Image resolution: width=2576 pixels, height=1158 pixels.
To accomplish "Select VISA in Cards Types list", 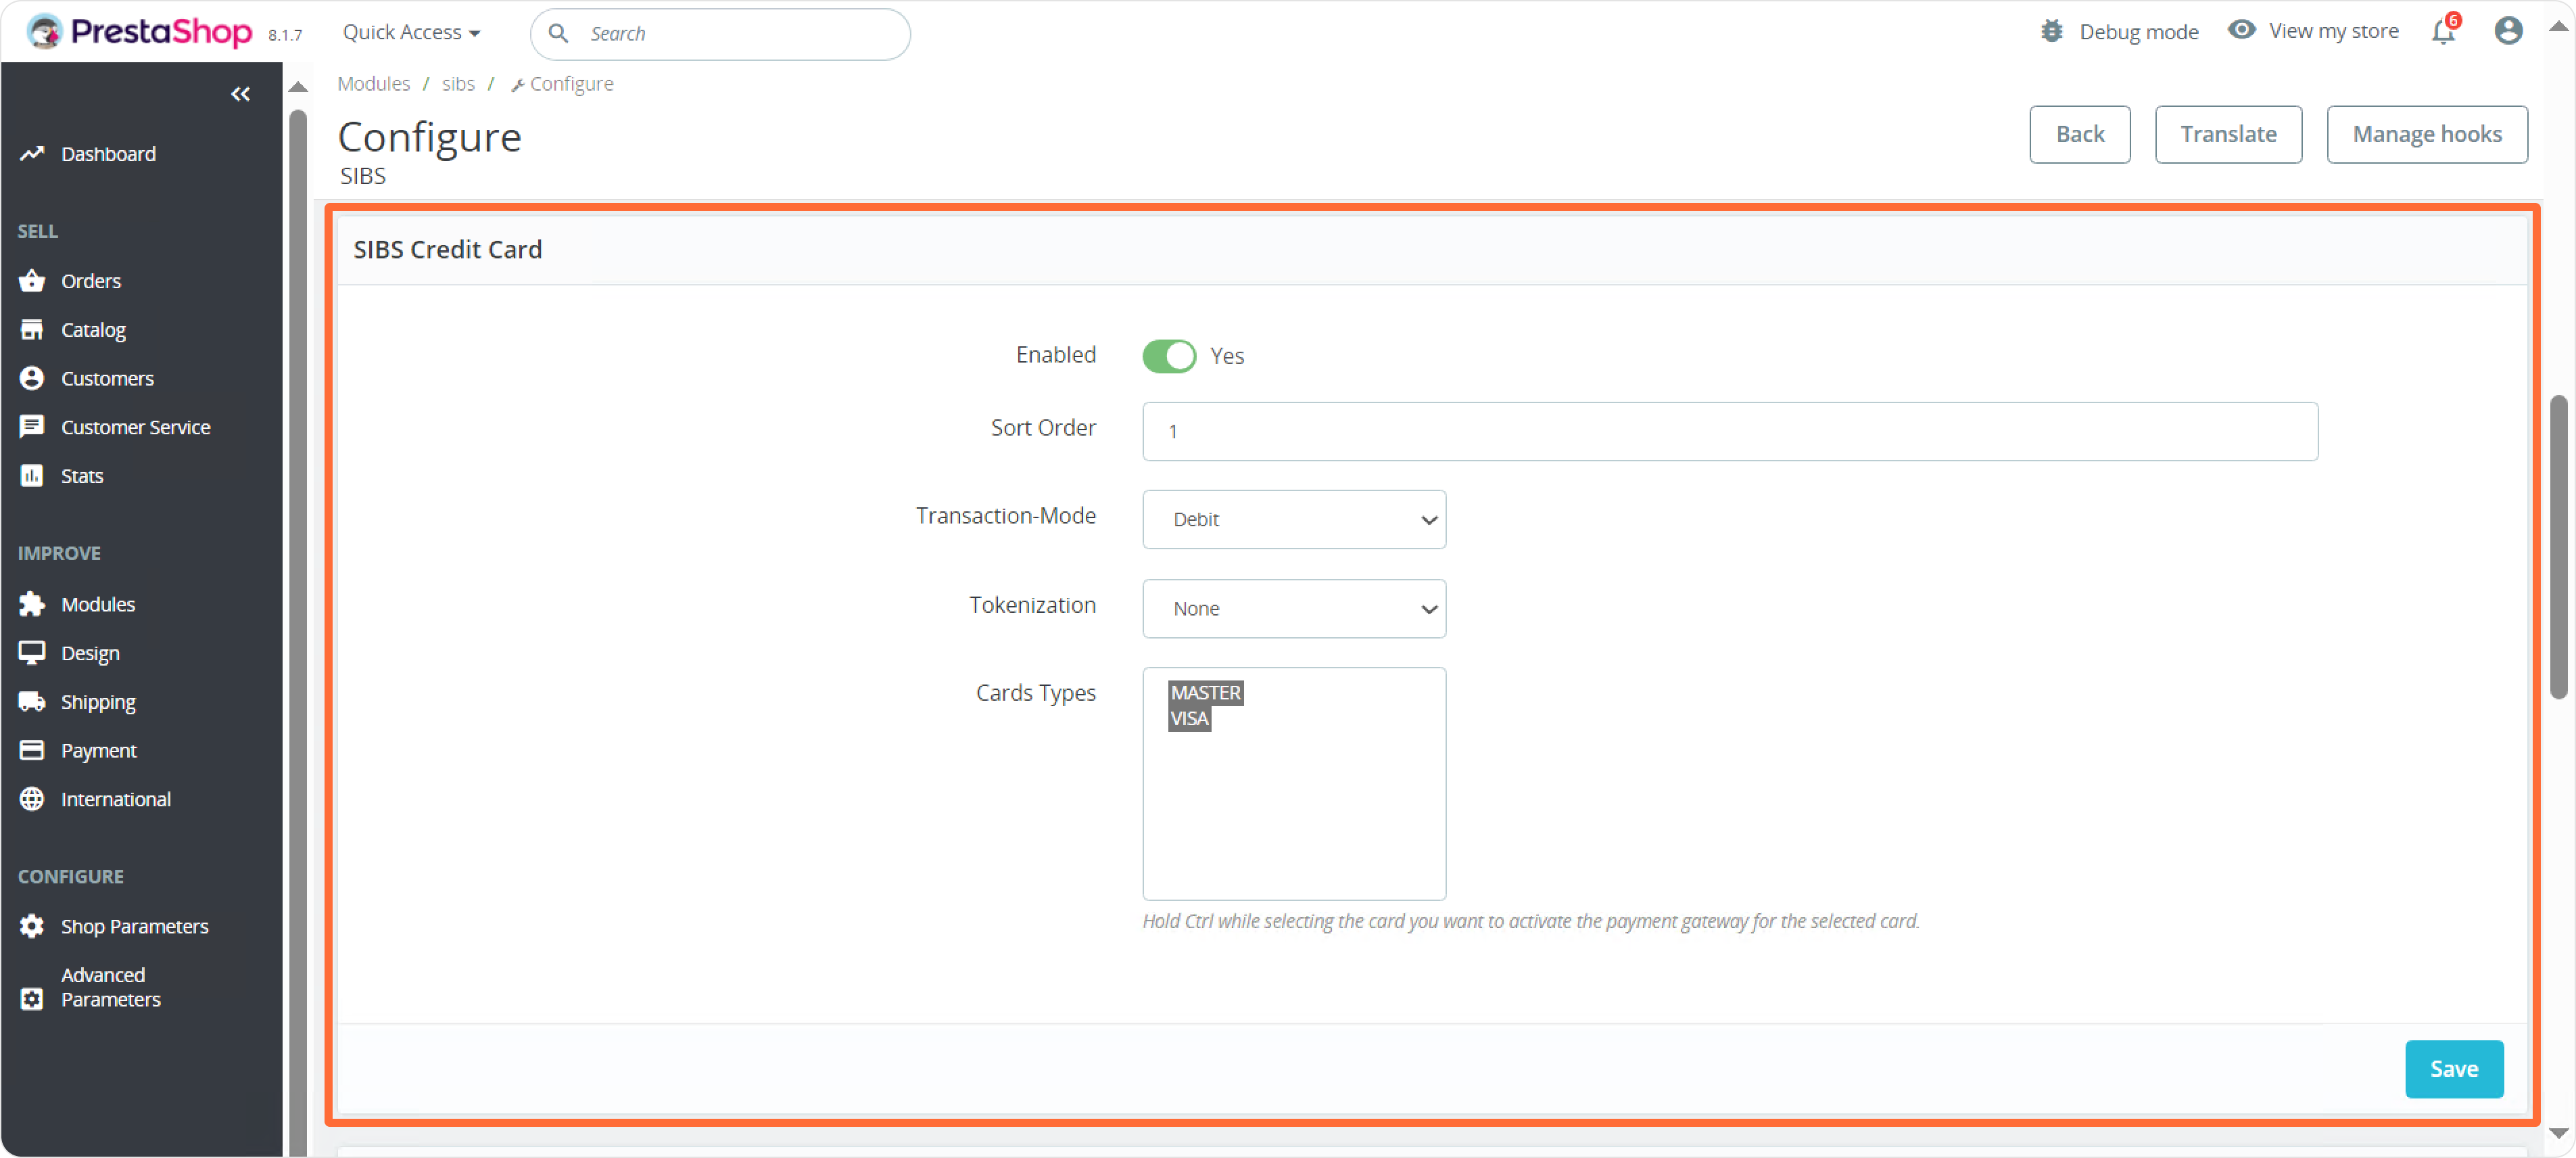I will (1190, 719).
